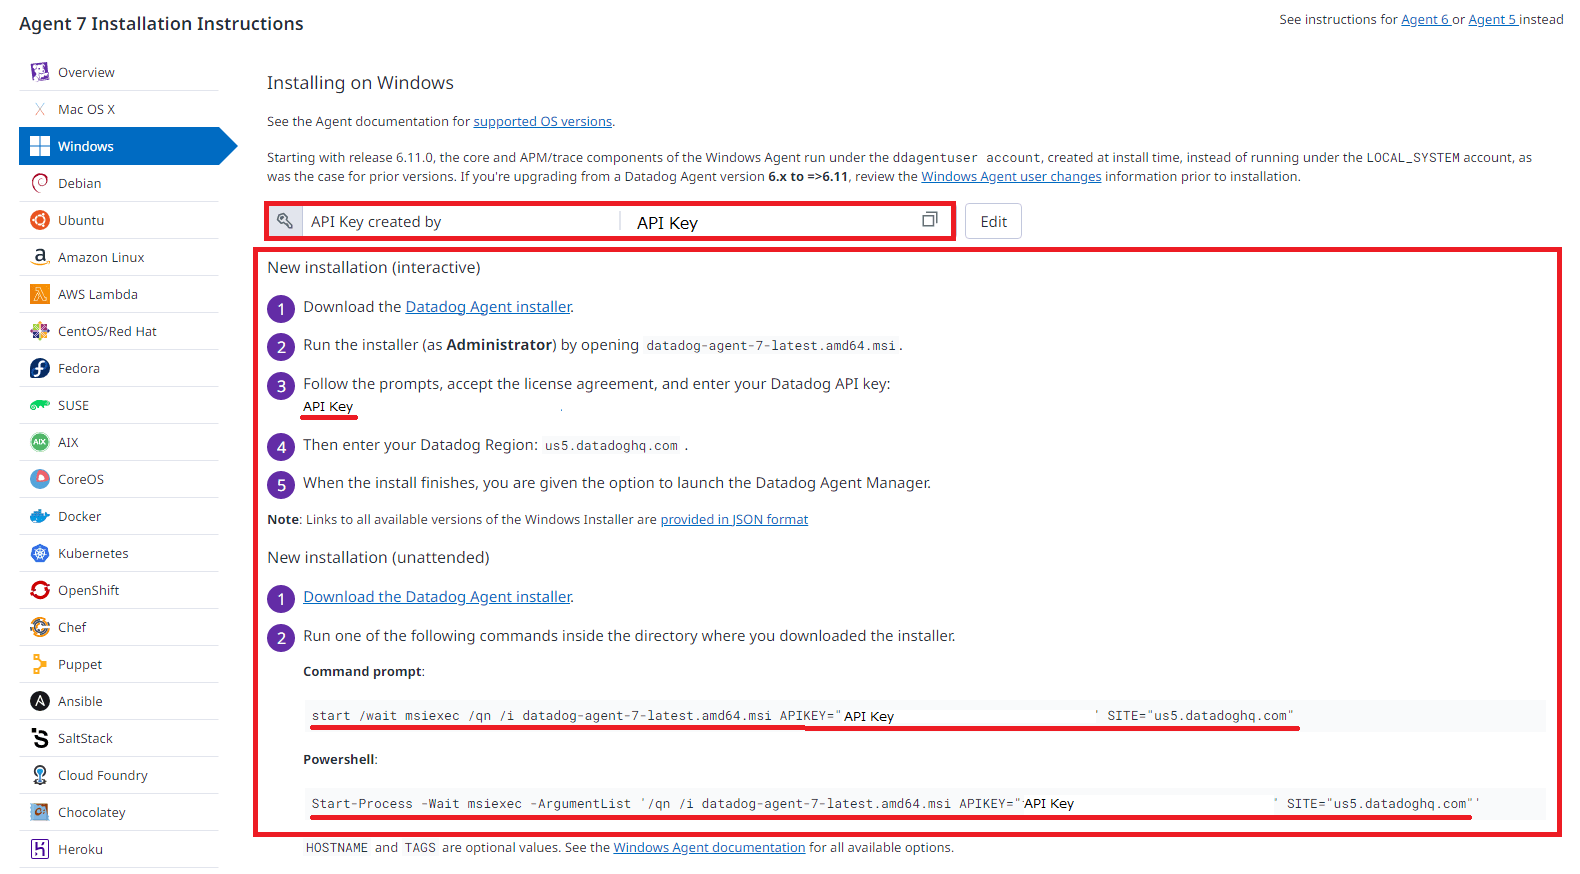The width and height of the screenshot is (1580, 874).
Task: Click the AWS Lambda icon
Action: coord(40,294)
